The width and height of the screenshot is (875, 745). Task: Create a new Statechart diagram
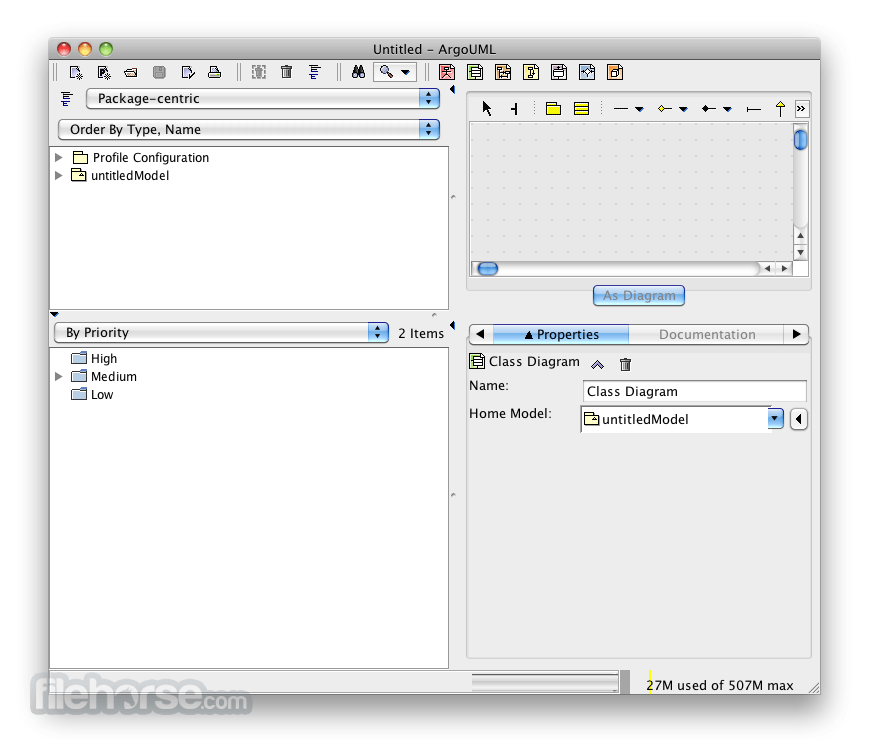(x=559, y=72)
